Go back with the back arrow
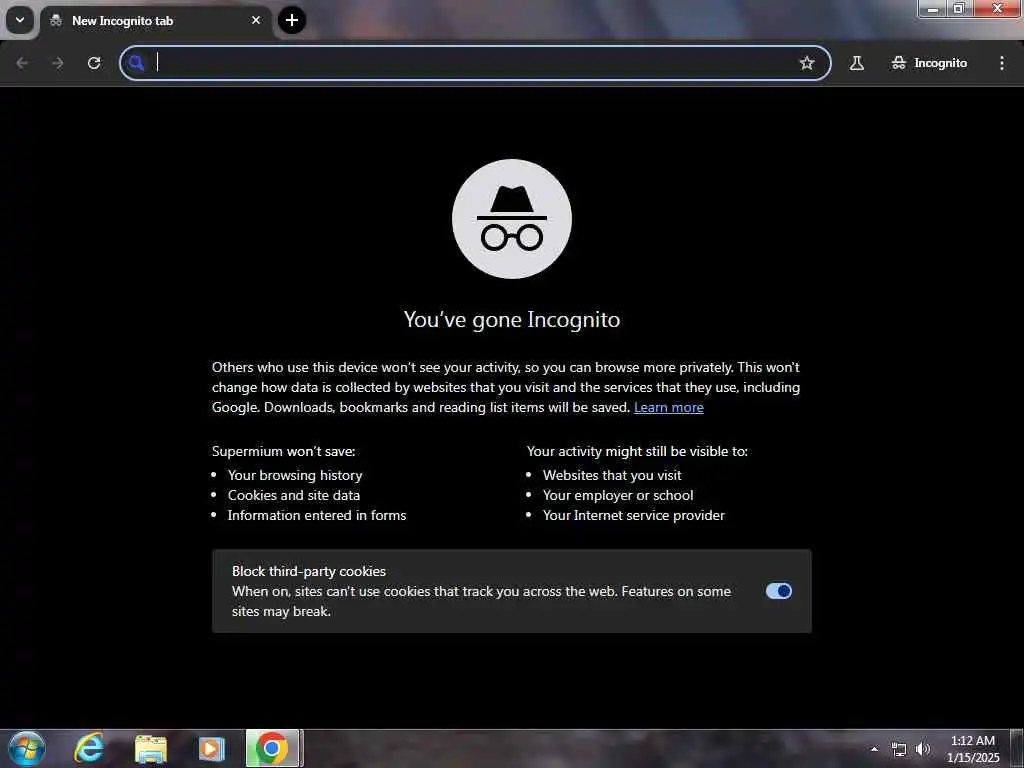1024x768 pixels. pyautogui.click(x=22, y=63)
